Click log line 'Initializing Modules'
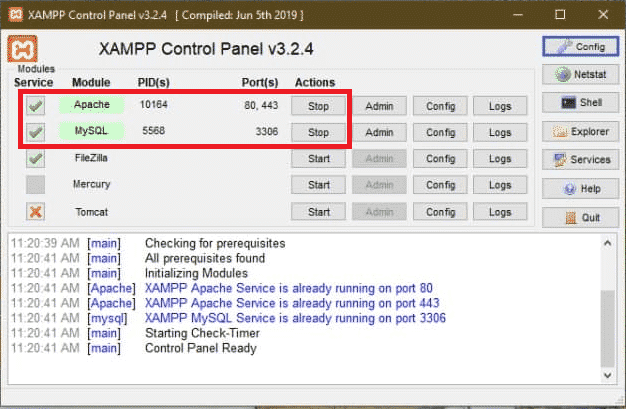Image resolution: width=626 pixels, height=409 pixels. click(x=196, y=273)
